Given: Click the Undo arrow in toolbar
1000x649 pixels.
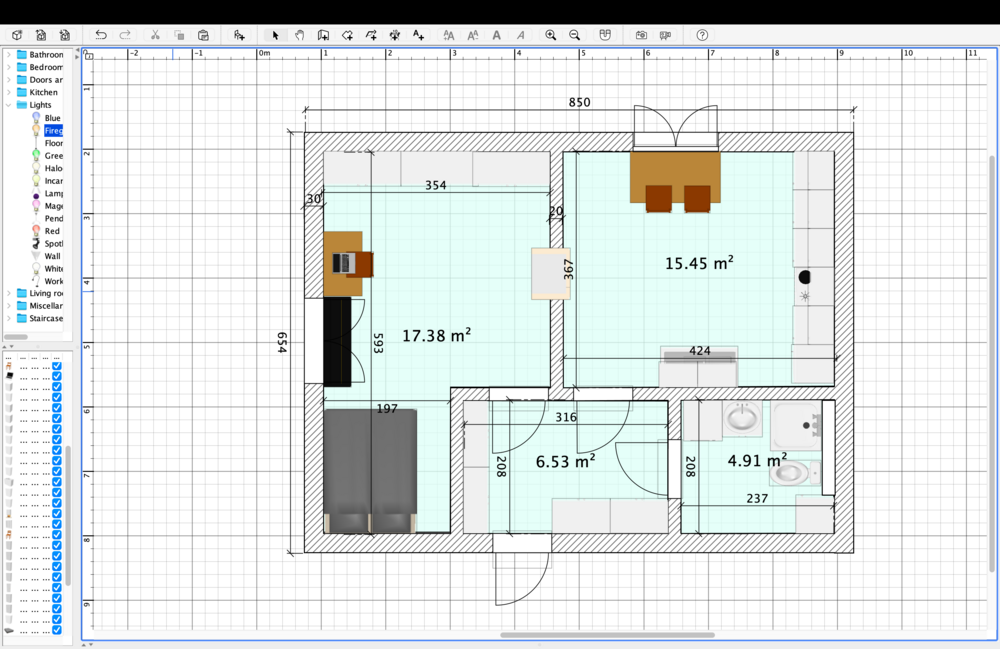Looking at the screenshot, I should (101, 35).
